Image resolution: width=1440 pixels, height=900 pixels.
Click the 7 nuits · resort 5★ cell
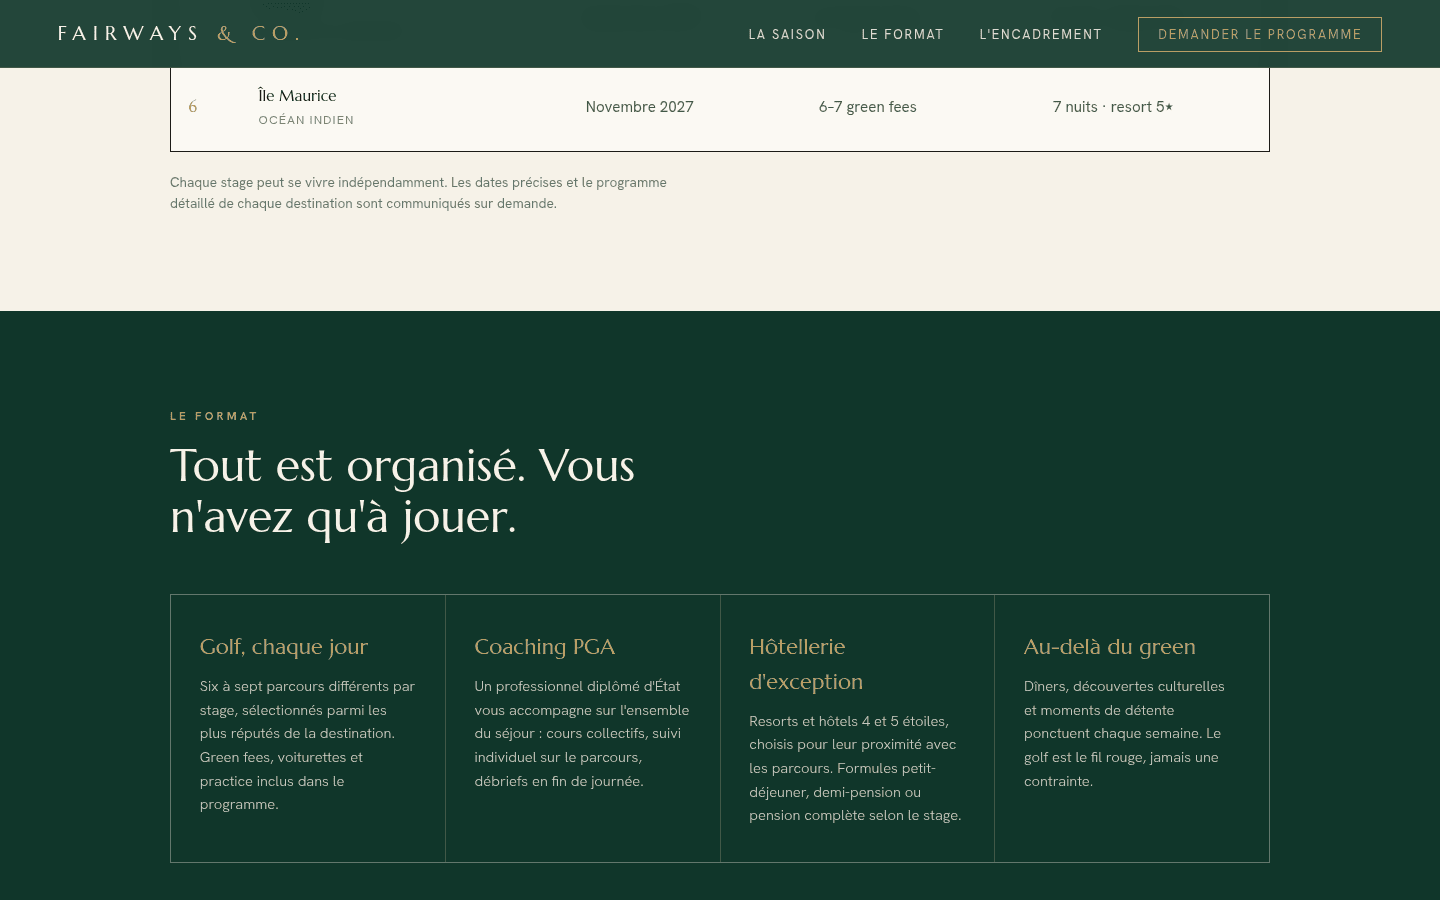point(1112,107)
